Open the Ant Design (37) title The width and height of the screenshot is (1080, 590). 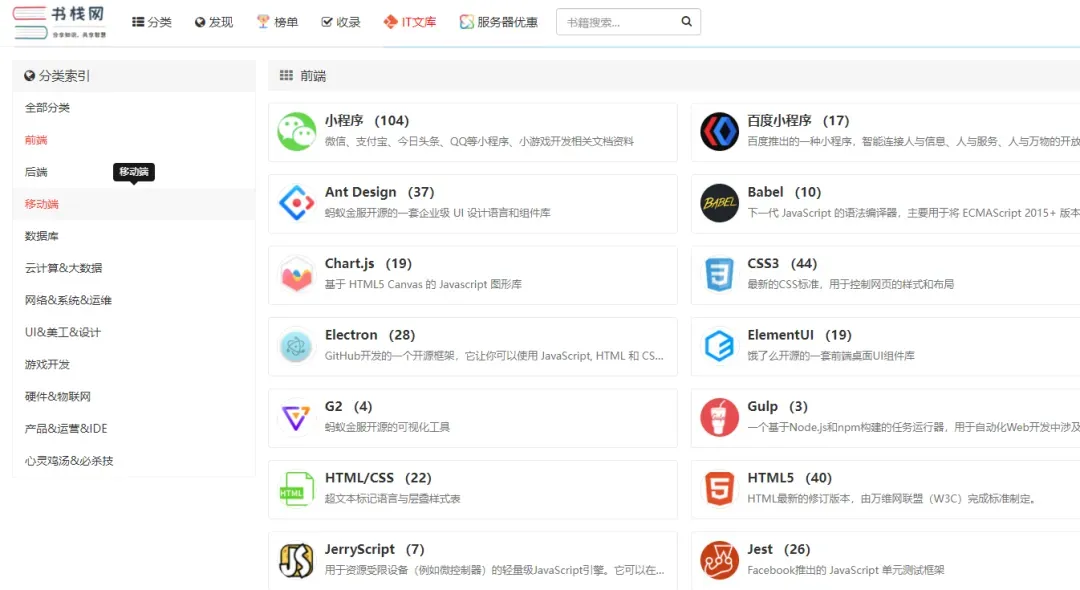coord(380,192)
